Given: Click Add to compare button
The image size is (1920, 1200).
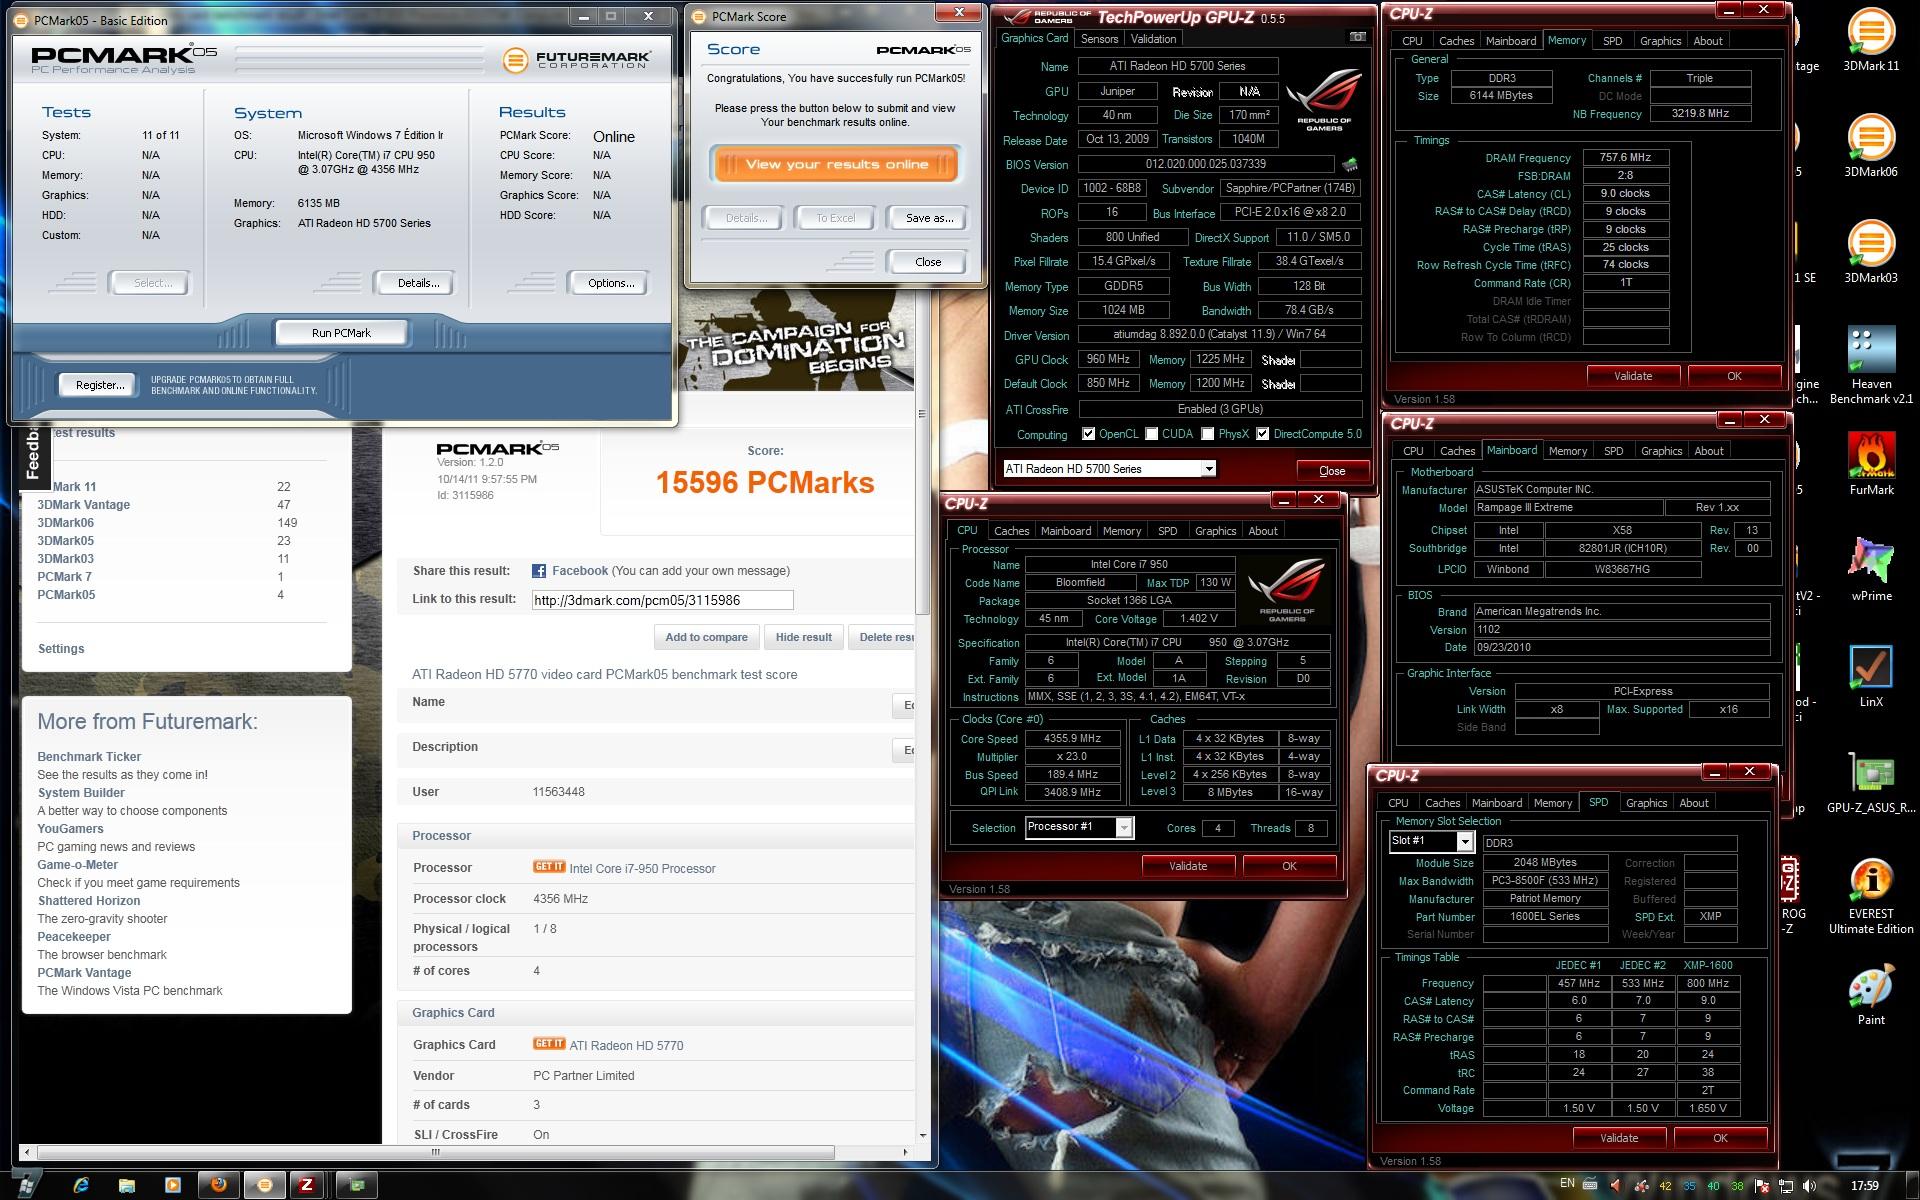Looking at the screenshot, I should coord(706,637).
